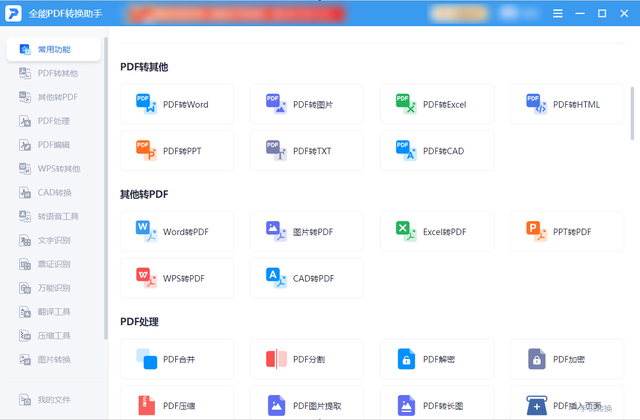The width and height of the screenshot is (640, 420).
Task: Switch to 其他转PDF sidebar section
Action: [x=53, y=97]
